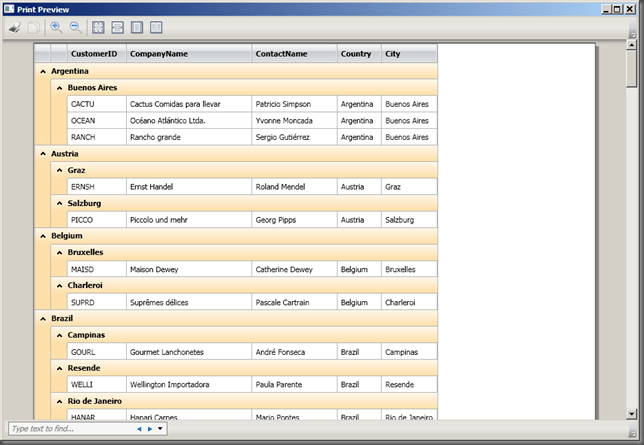Select the fit-to-width view icon
The width and height of the screenshot is (644, 445).
point(117,28)
